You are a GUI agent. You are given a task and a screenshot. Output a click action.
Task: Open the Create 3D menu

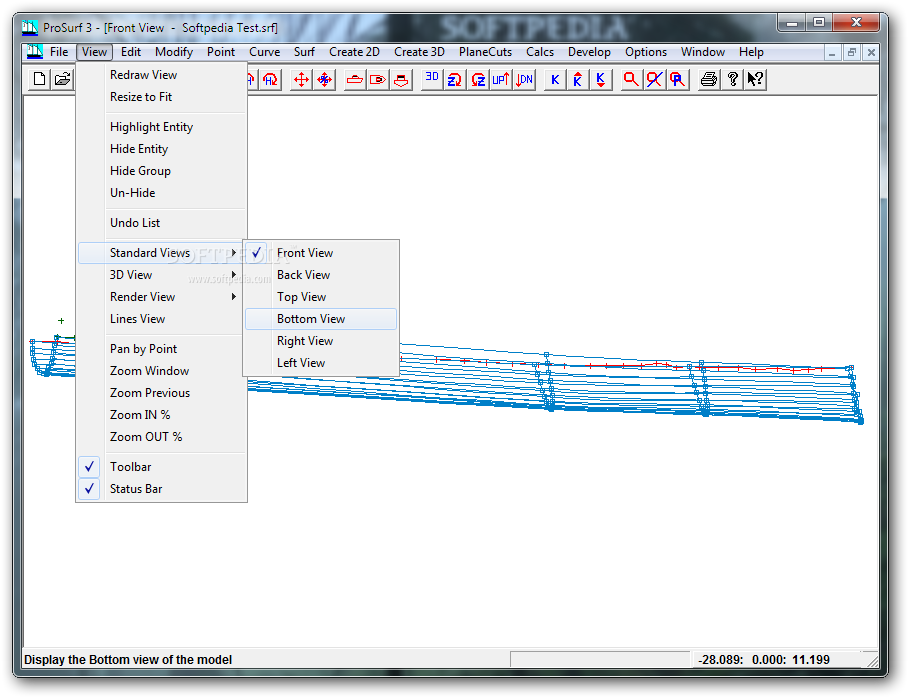point(419,52)
